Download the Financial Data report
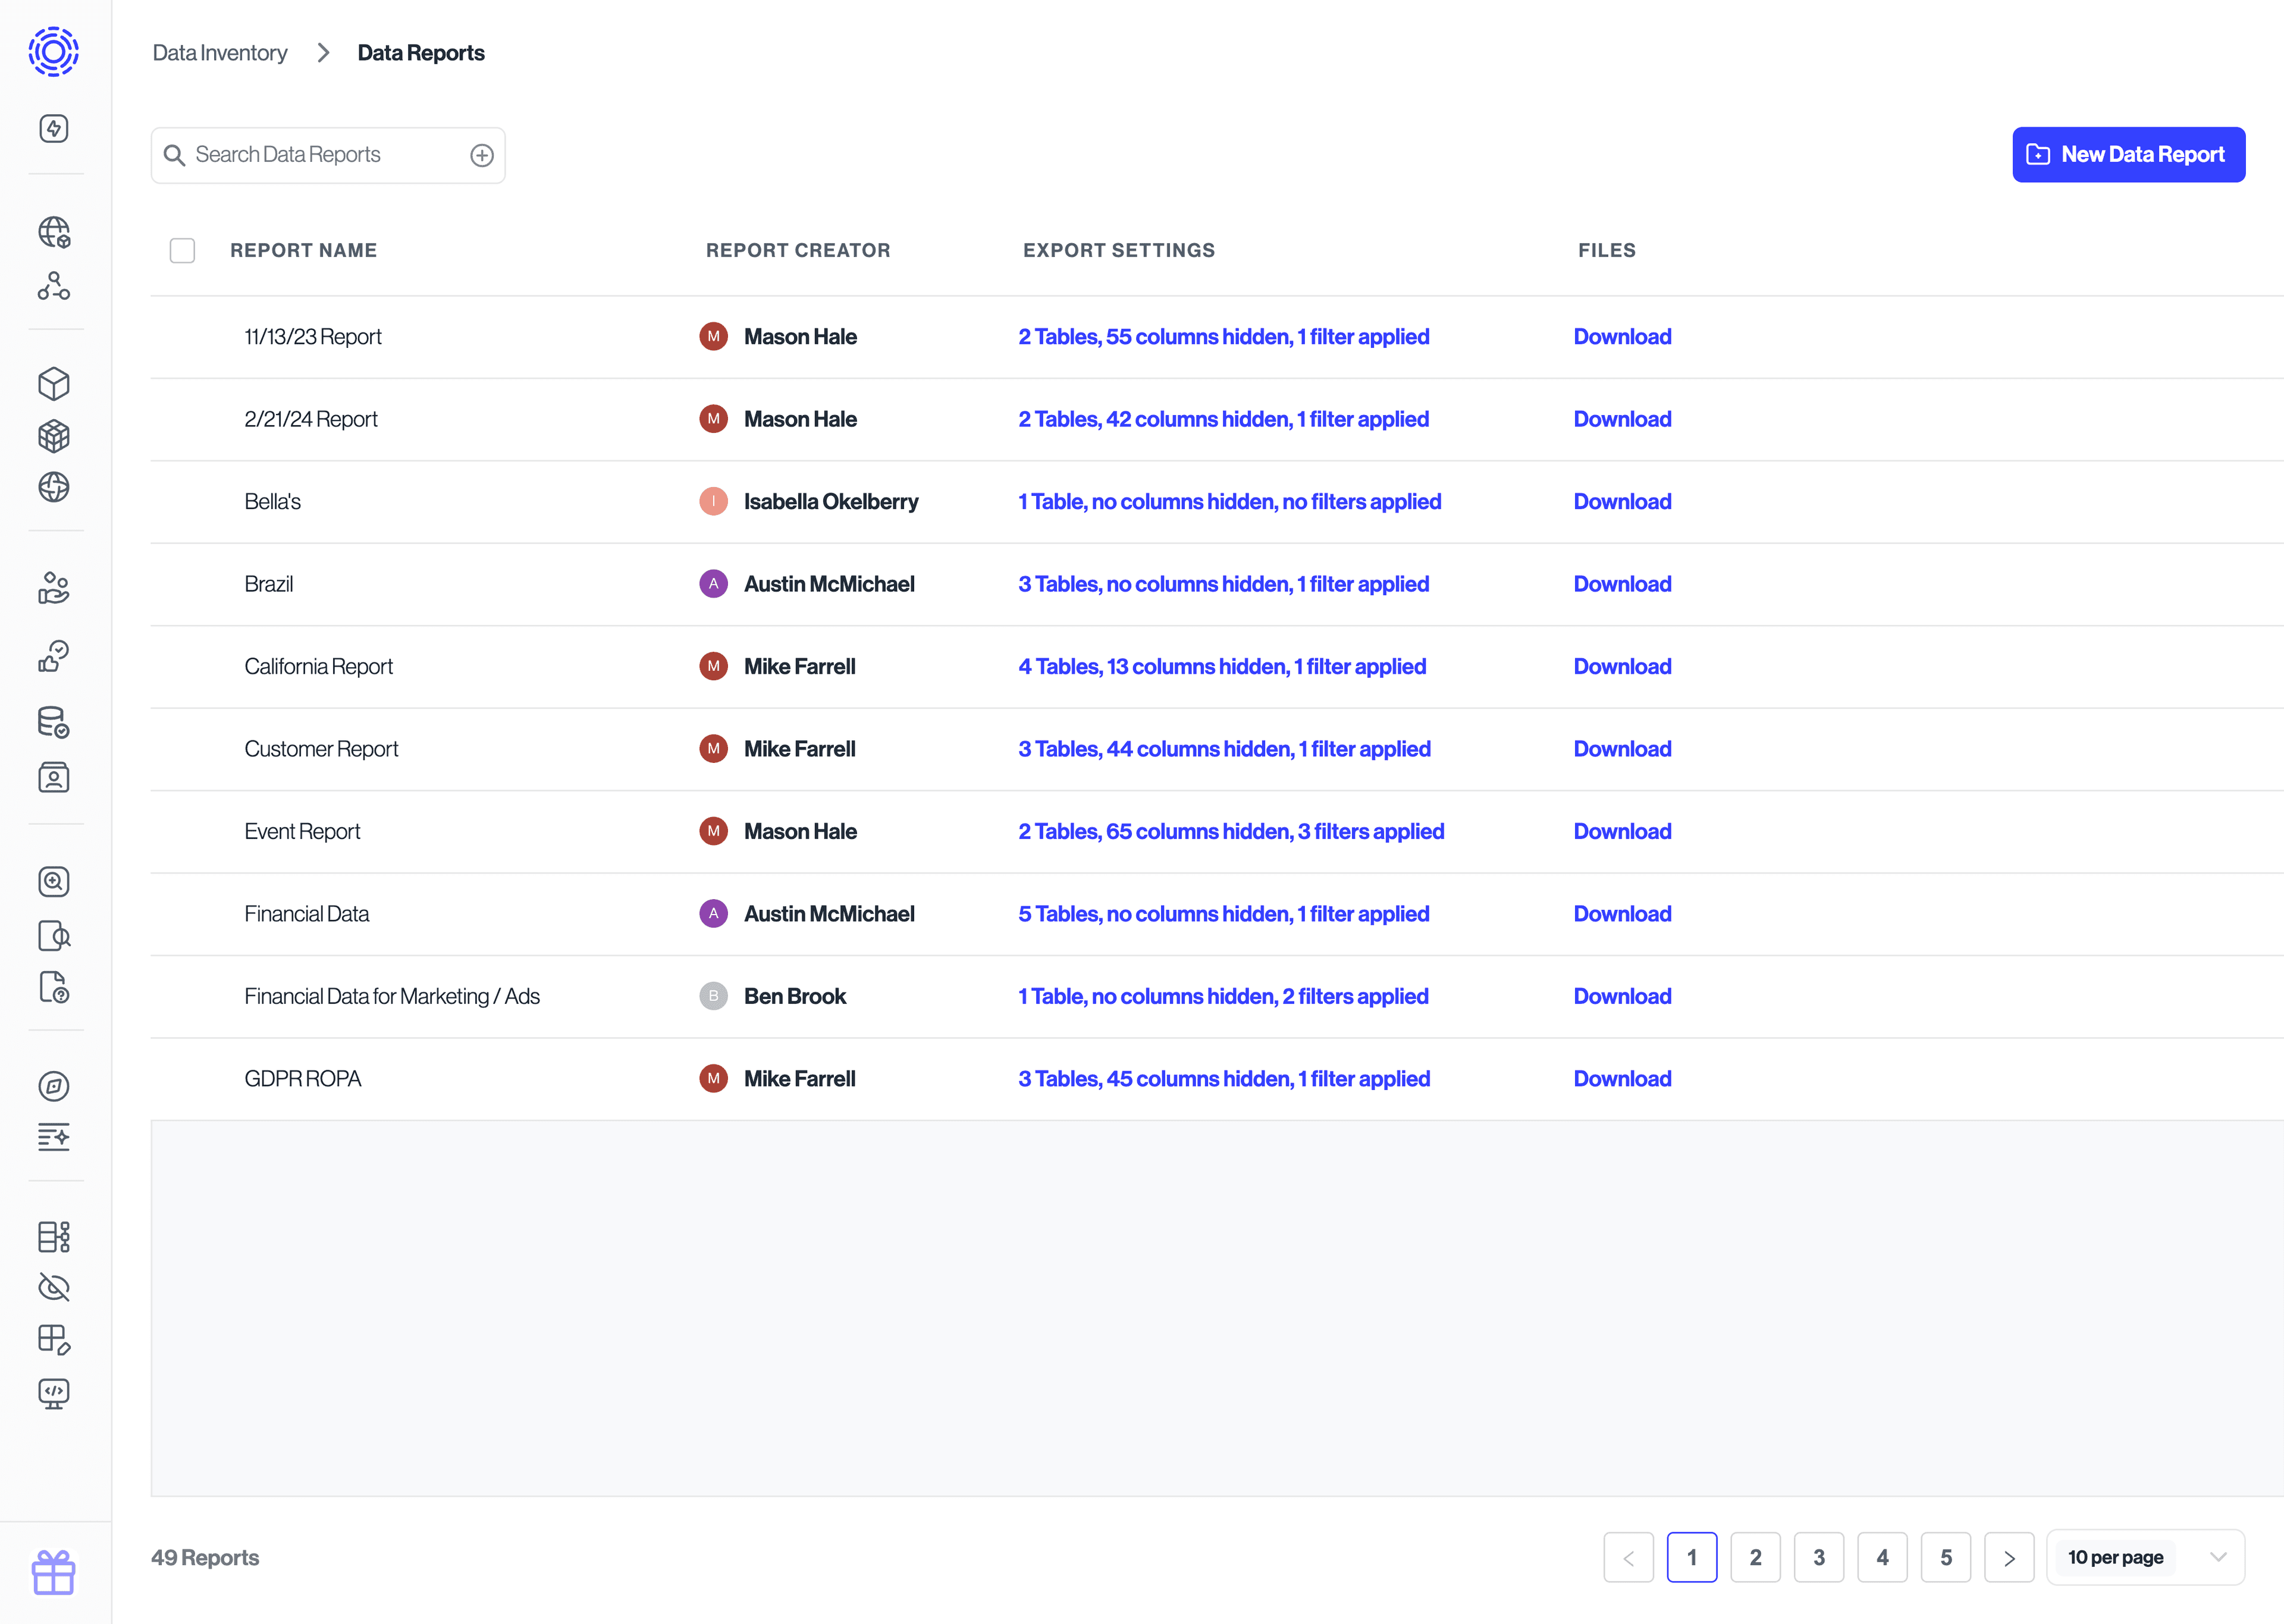Screen dimensions: 2284x1624 tap(1620, 912)
